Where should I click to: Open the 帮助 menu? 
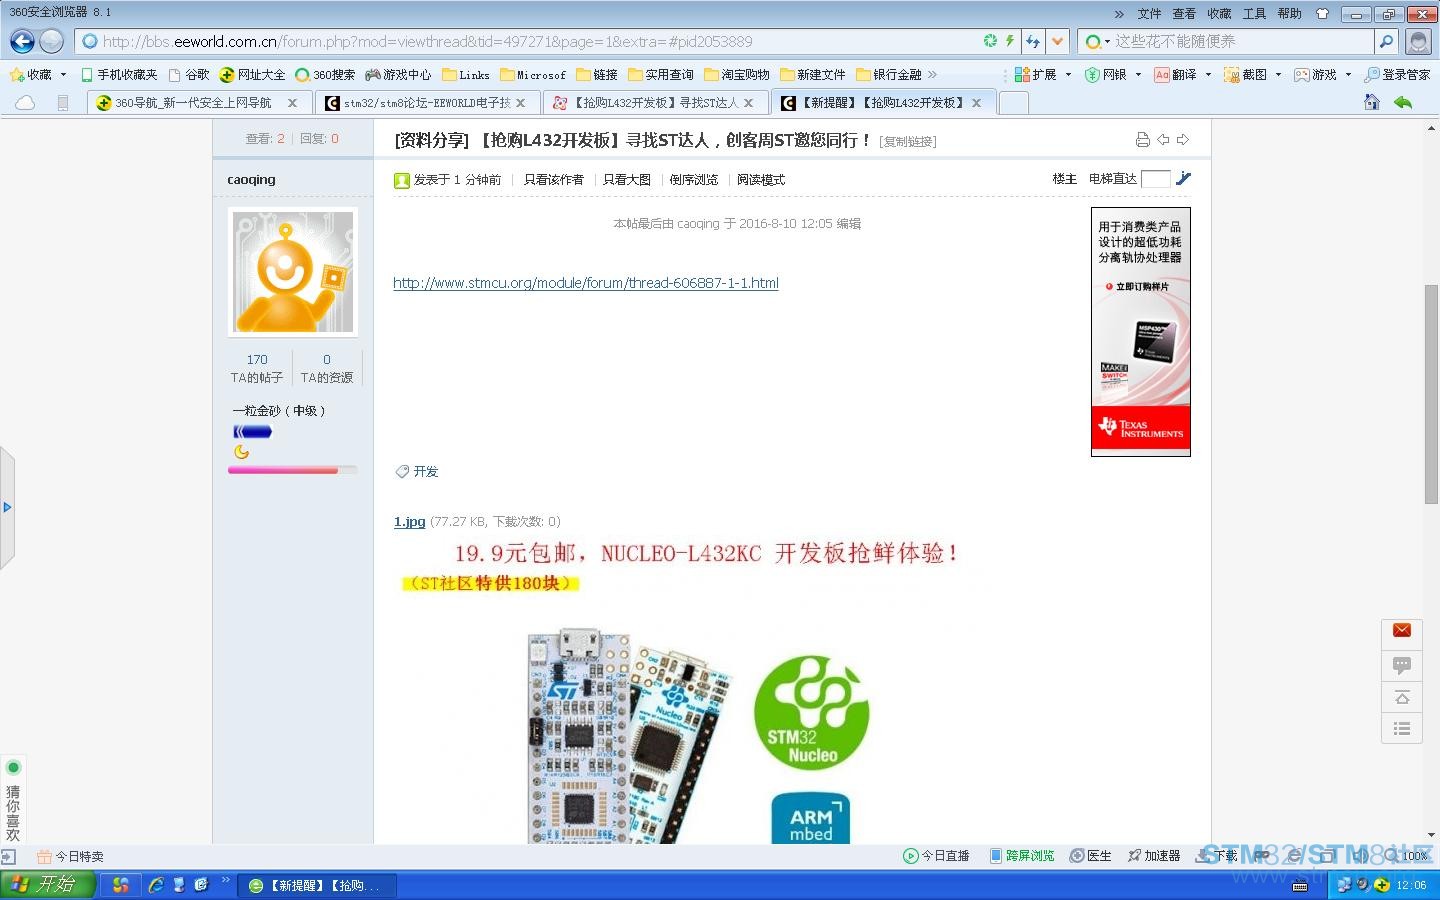click(x=1290, y=14)
